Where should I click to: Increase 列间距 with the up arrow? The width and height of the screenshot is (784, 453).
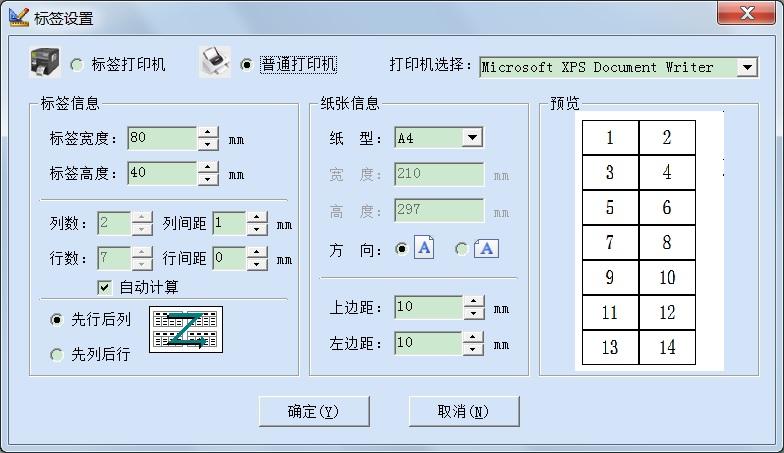tap(257, 217)
